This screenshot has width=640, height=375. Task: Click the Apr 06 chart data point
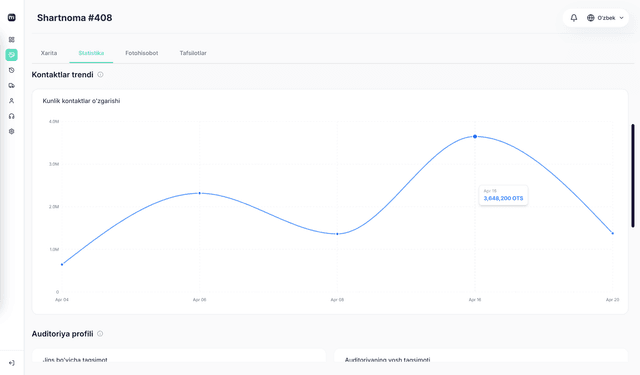[200, 193]
